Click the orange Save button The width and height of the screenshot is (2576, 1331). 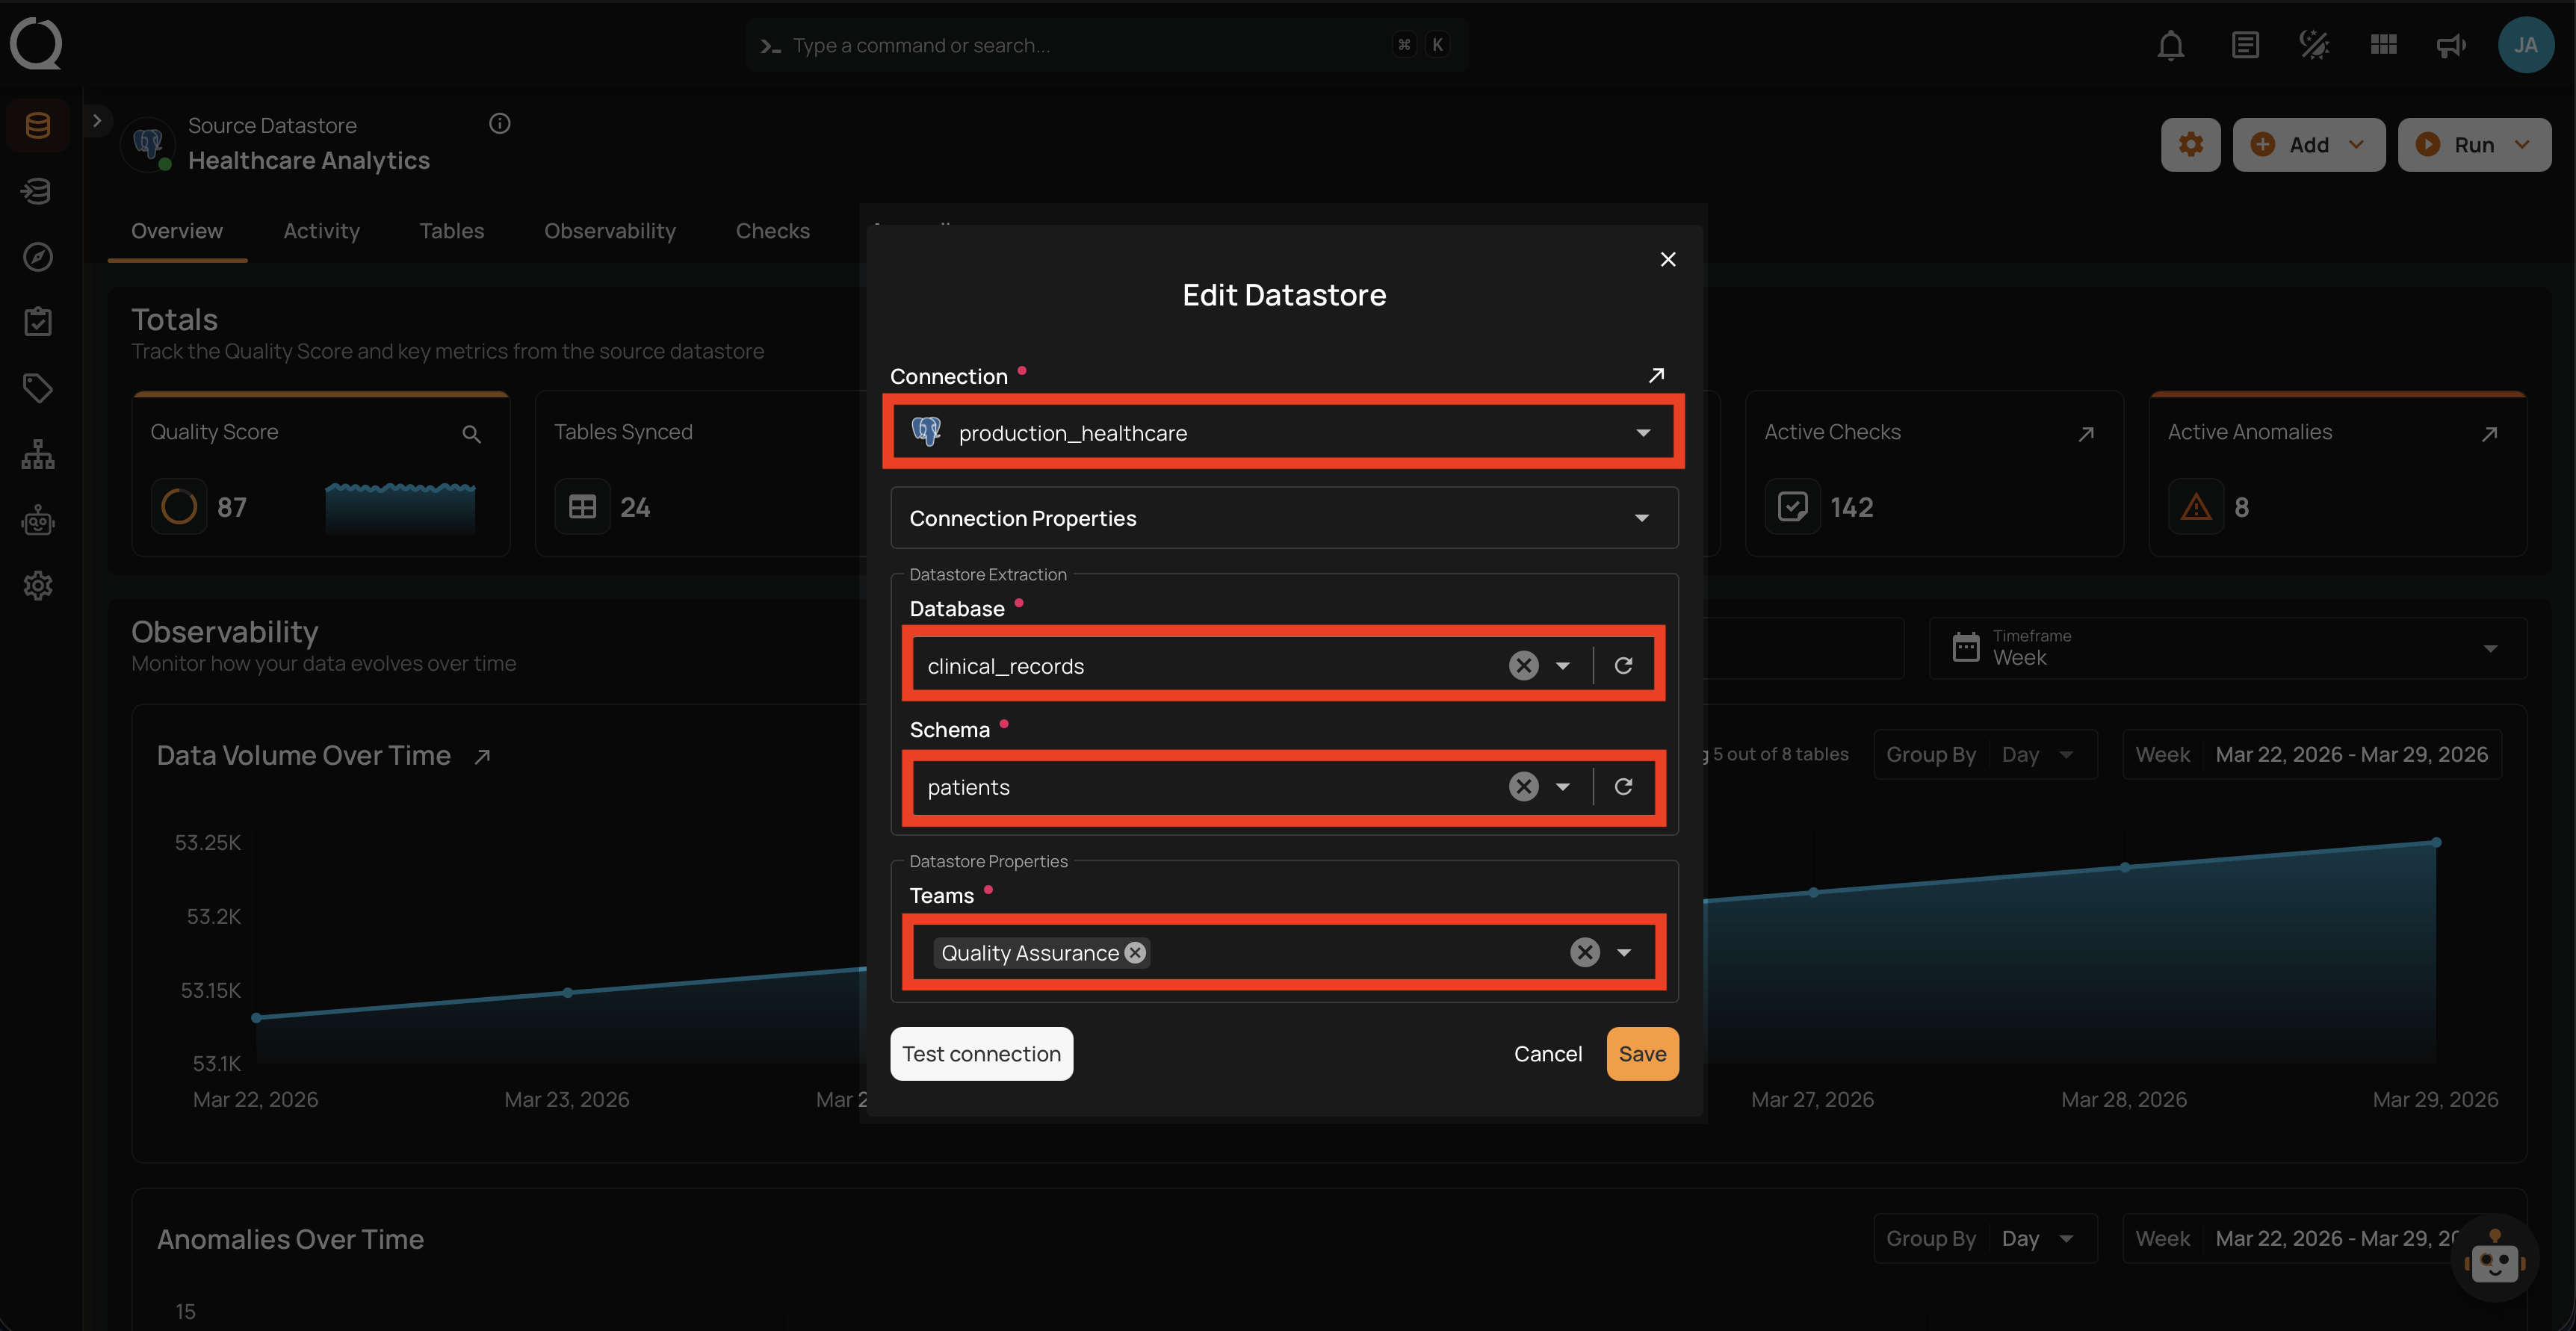[x=1642, y=1054]
